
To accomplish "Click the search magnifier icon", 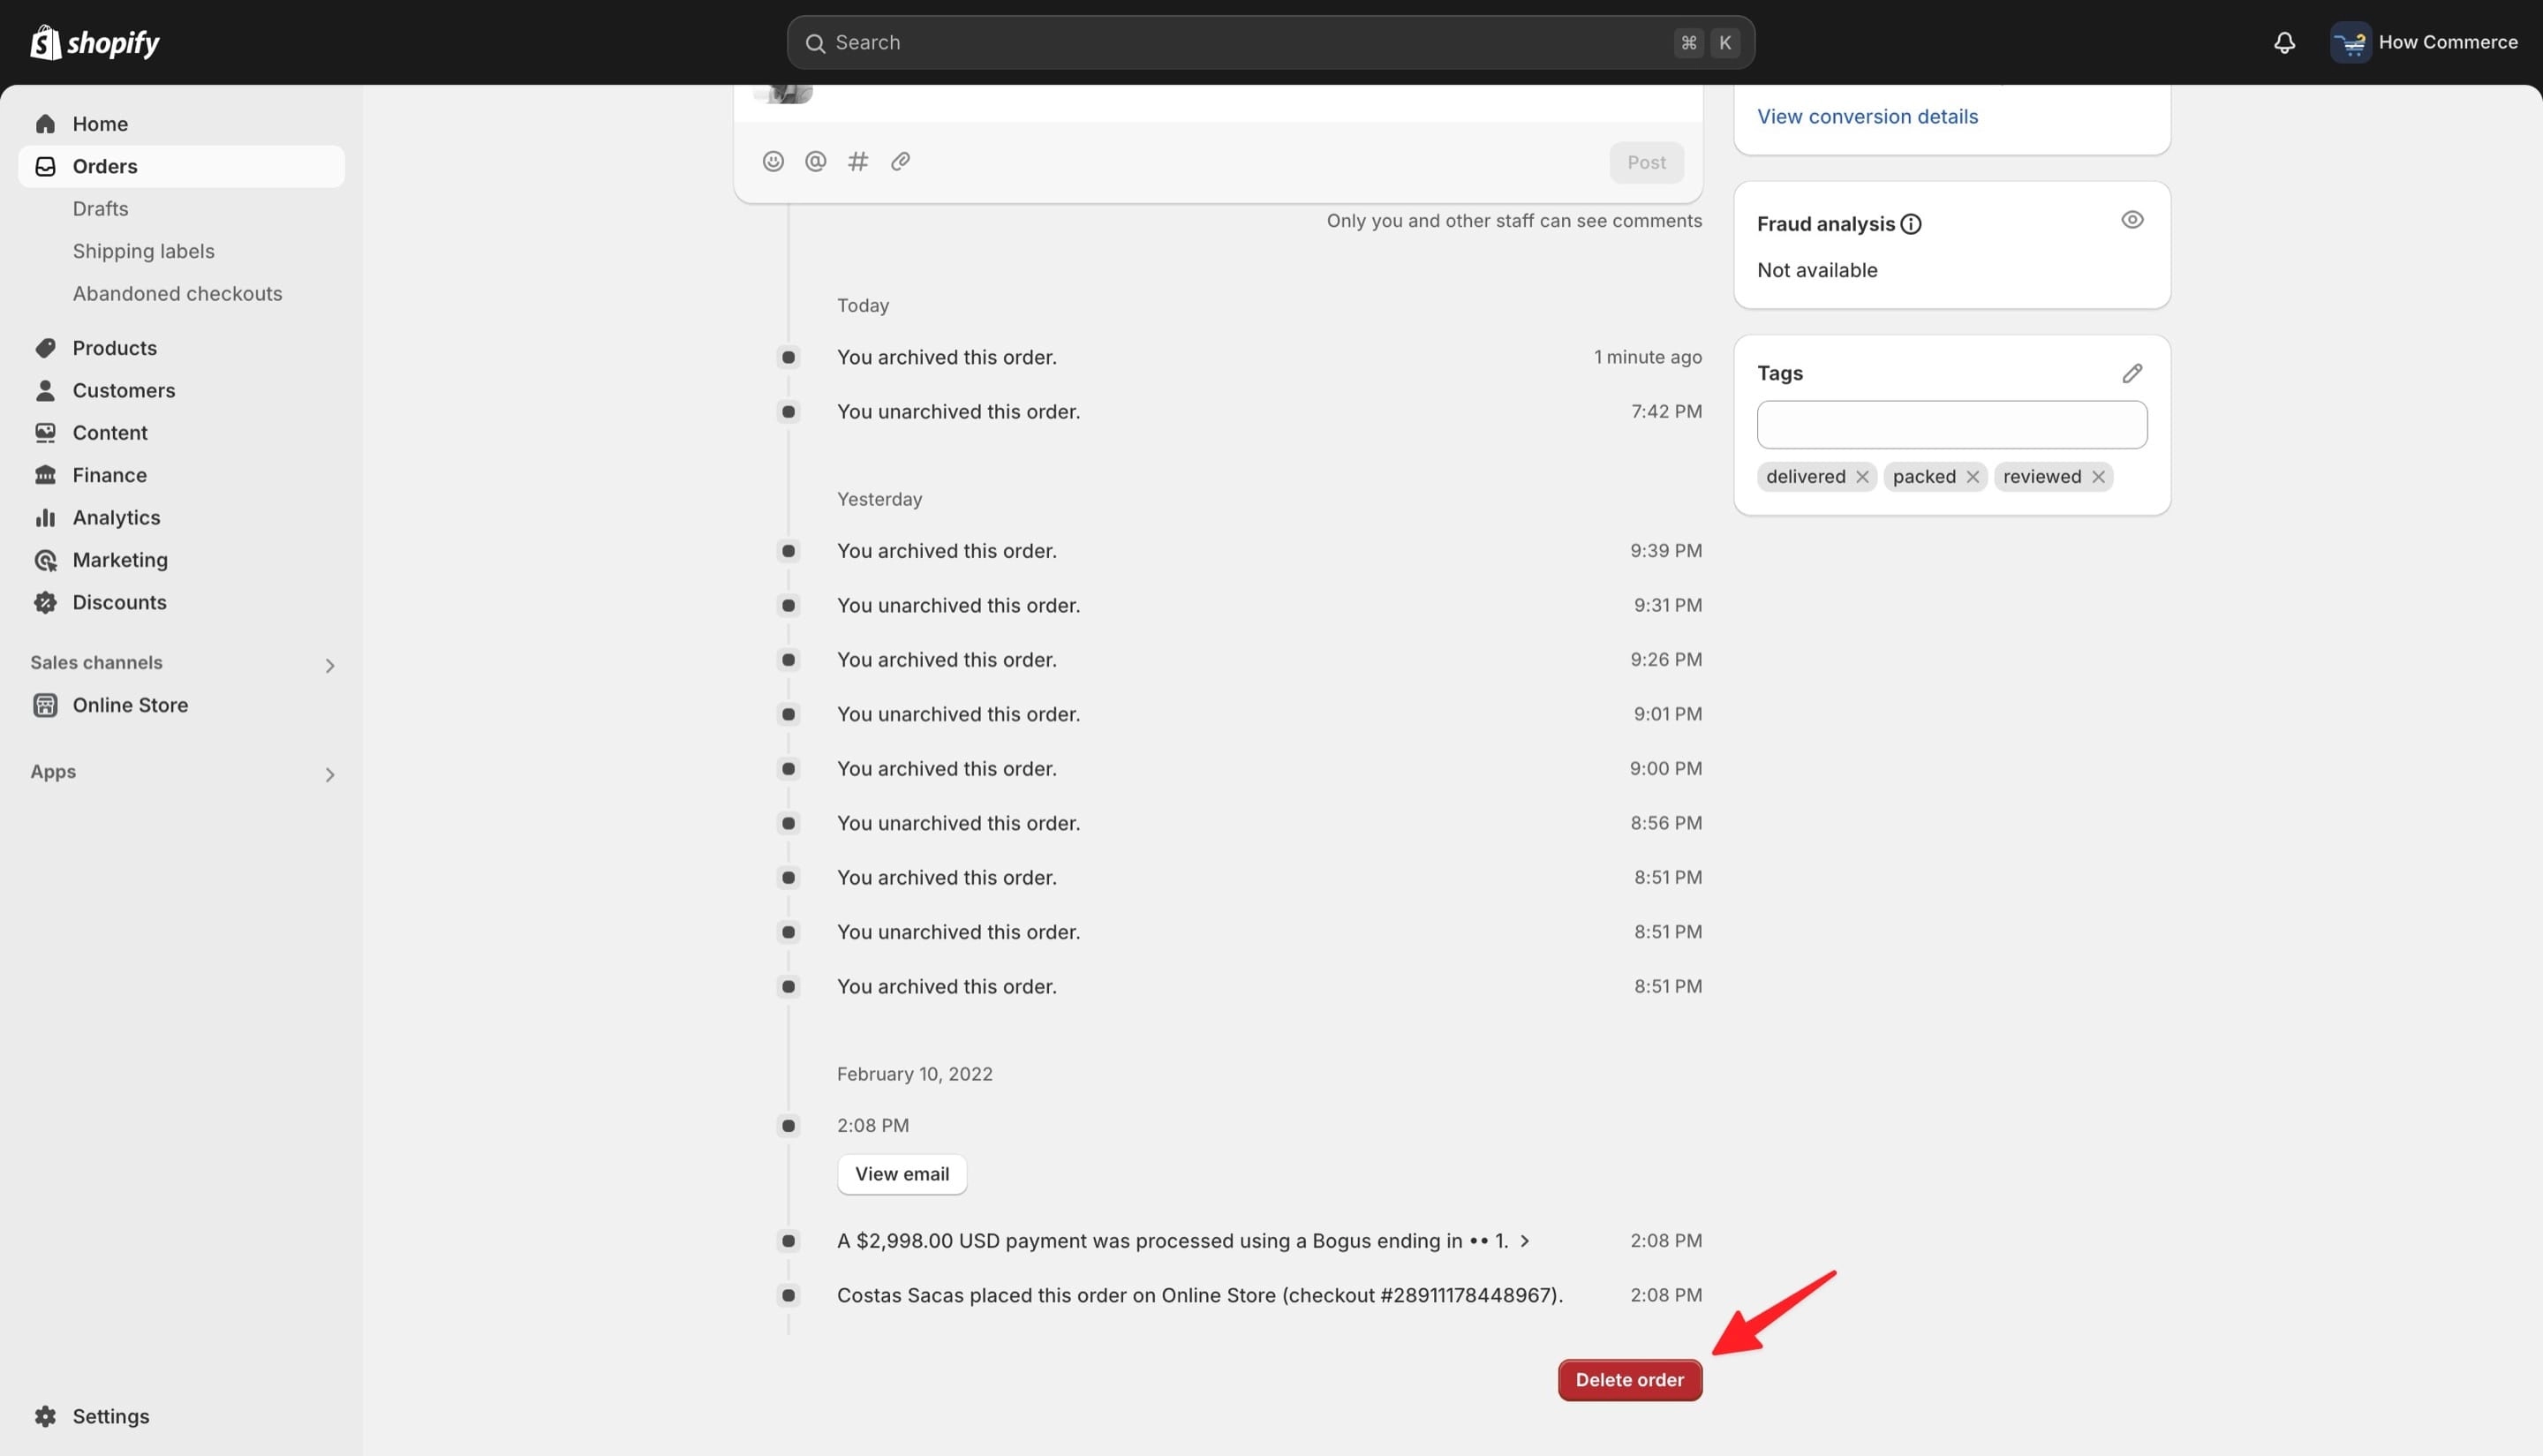I will click(815, 43).
